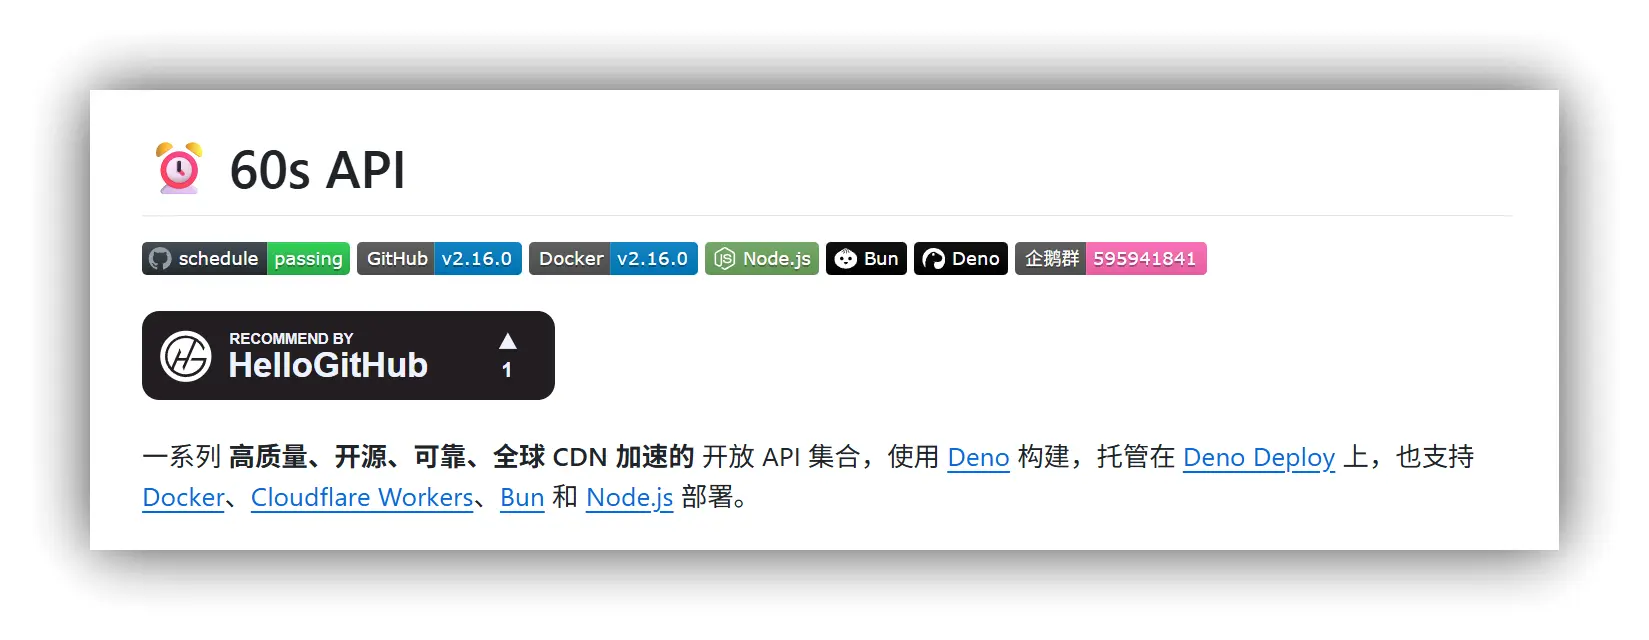Follow the Deno link after 使用
1649x640 pixels.
(978, 457)
